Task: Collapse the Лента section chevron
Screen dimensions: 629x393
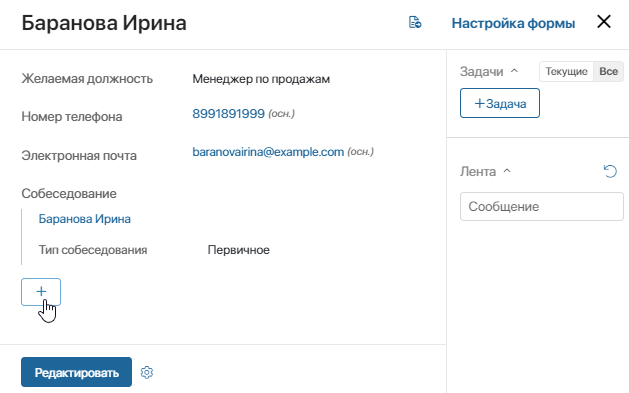Action: pos(507,171)
